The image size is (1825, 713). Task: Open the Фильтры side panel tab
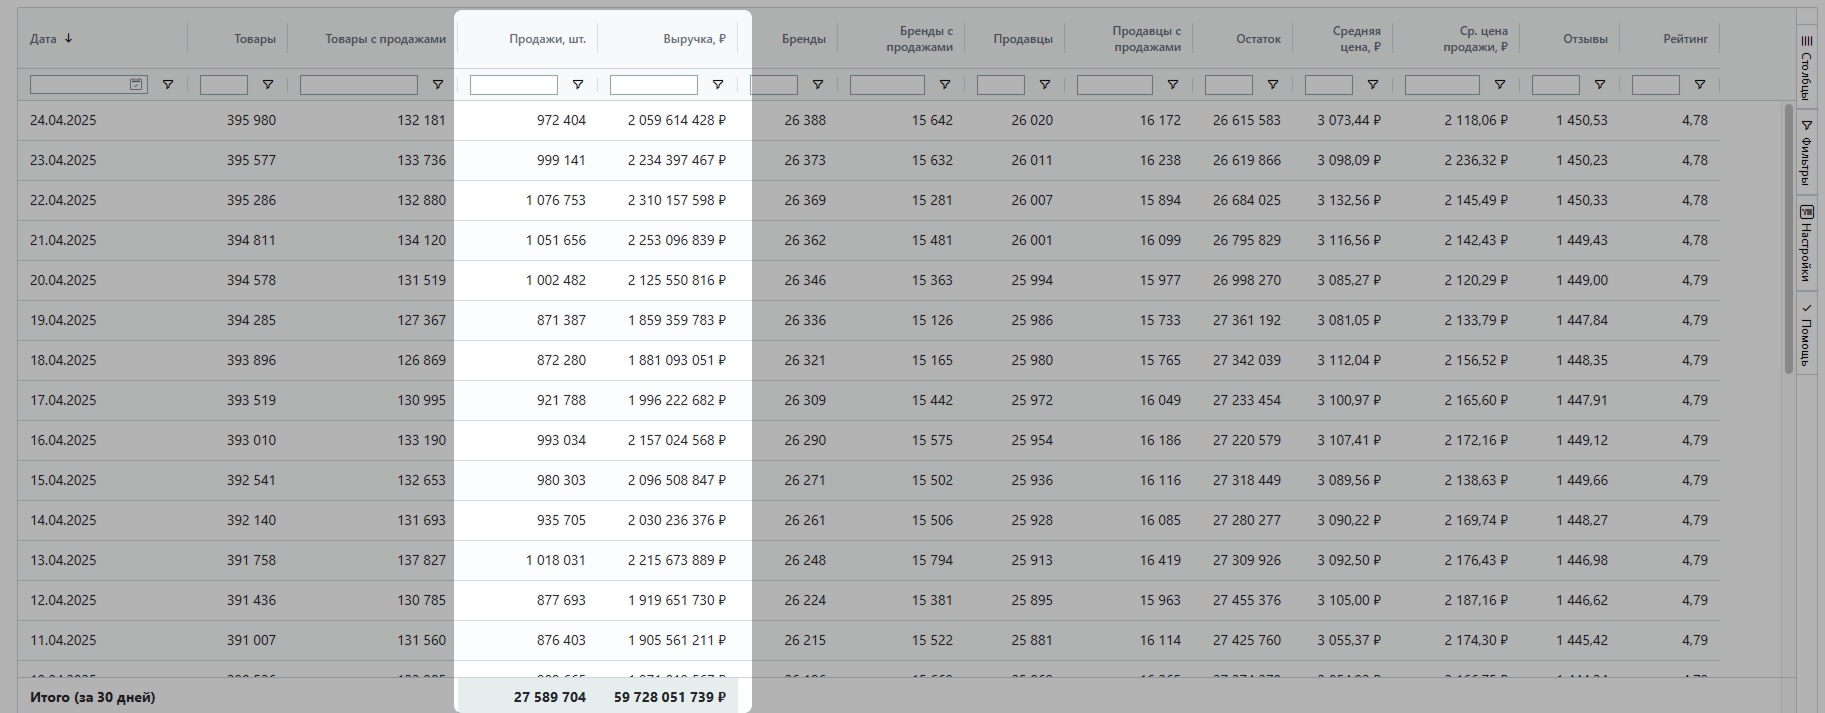[1806, 153]
